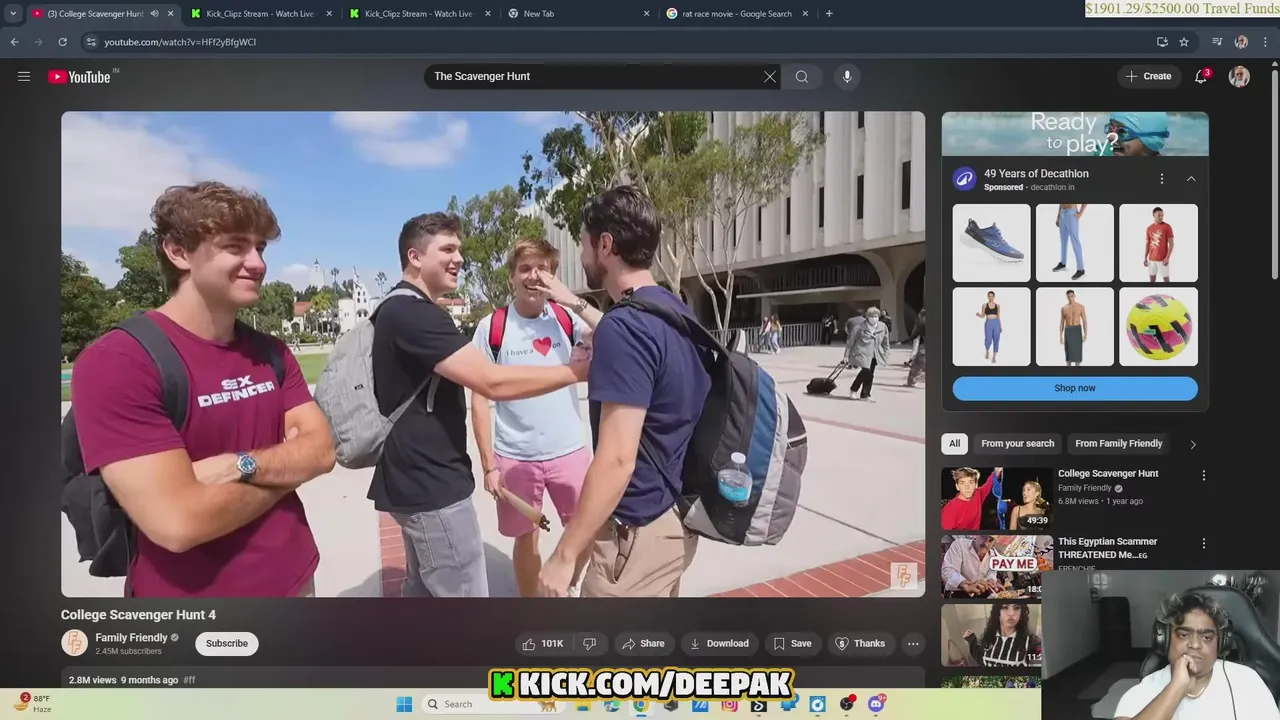1280x720 pixels.
Task: Like the video with thumbs up
Action: click(541, 644)
